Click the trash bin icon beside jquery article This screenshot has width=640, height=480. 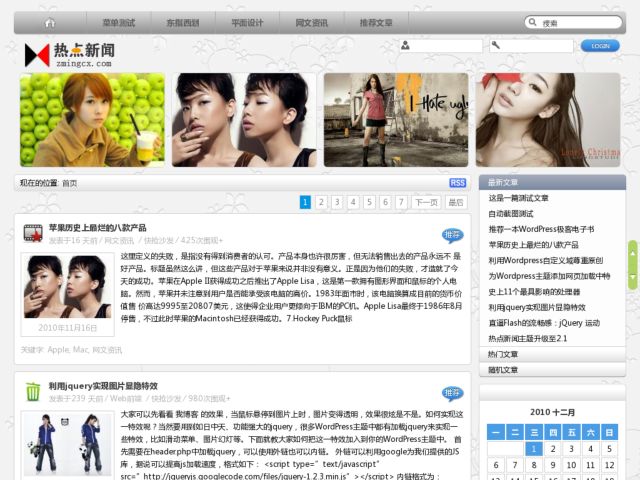click(x=33, y=391)
